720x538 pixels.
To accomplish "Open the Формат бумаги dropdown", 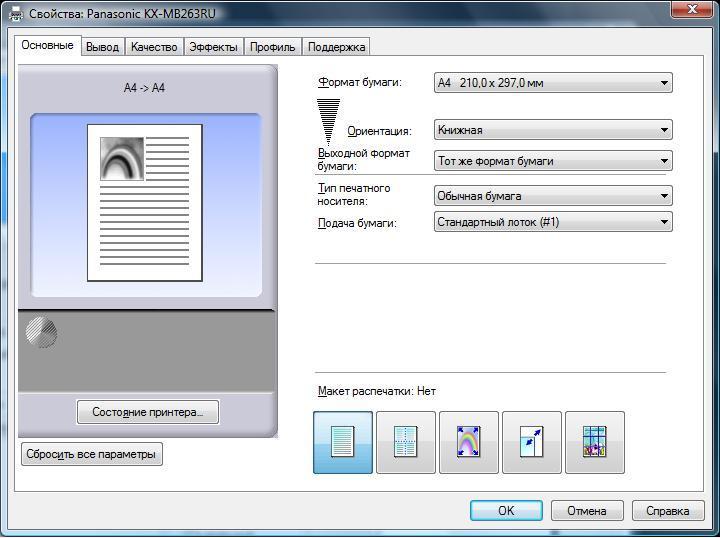I will [x=553, y=83].
